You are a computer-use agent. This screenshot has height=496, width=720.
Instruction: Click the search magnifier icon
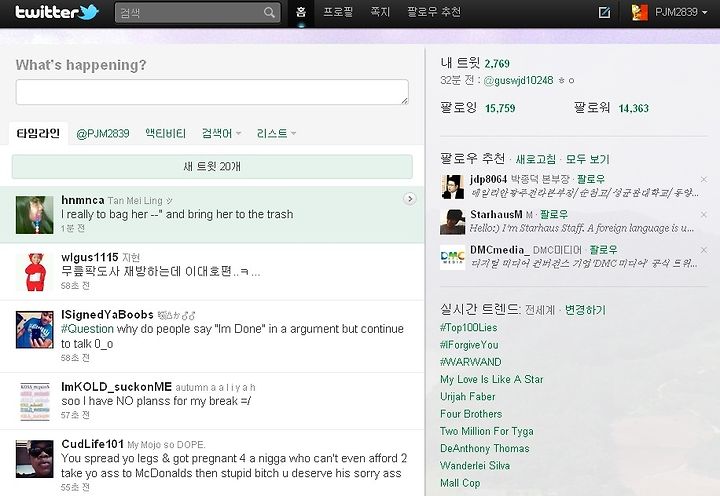pos(270,12)
